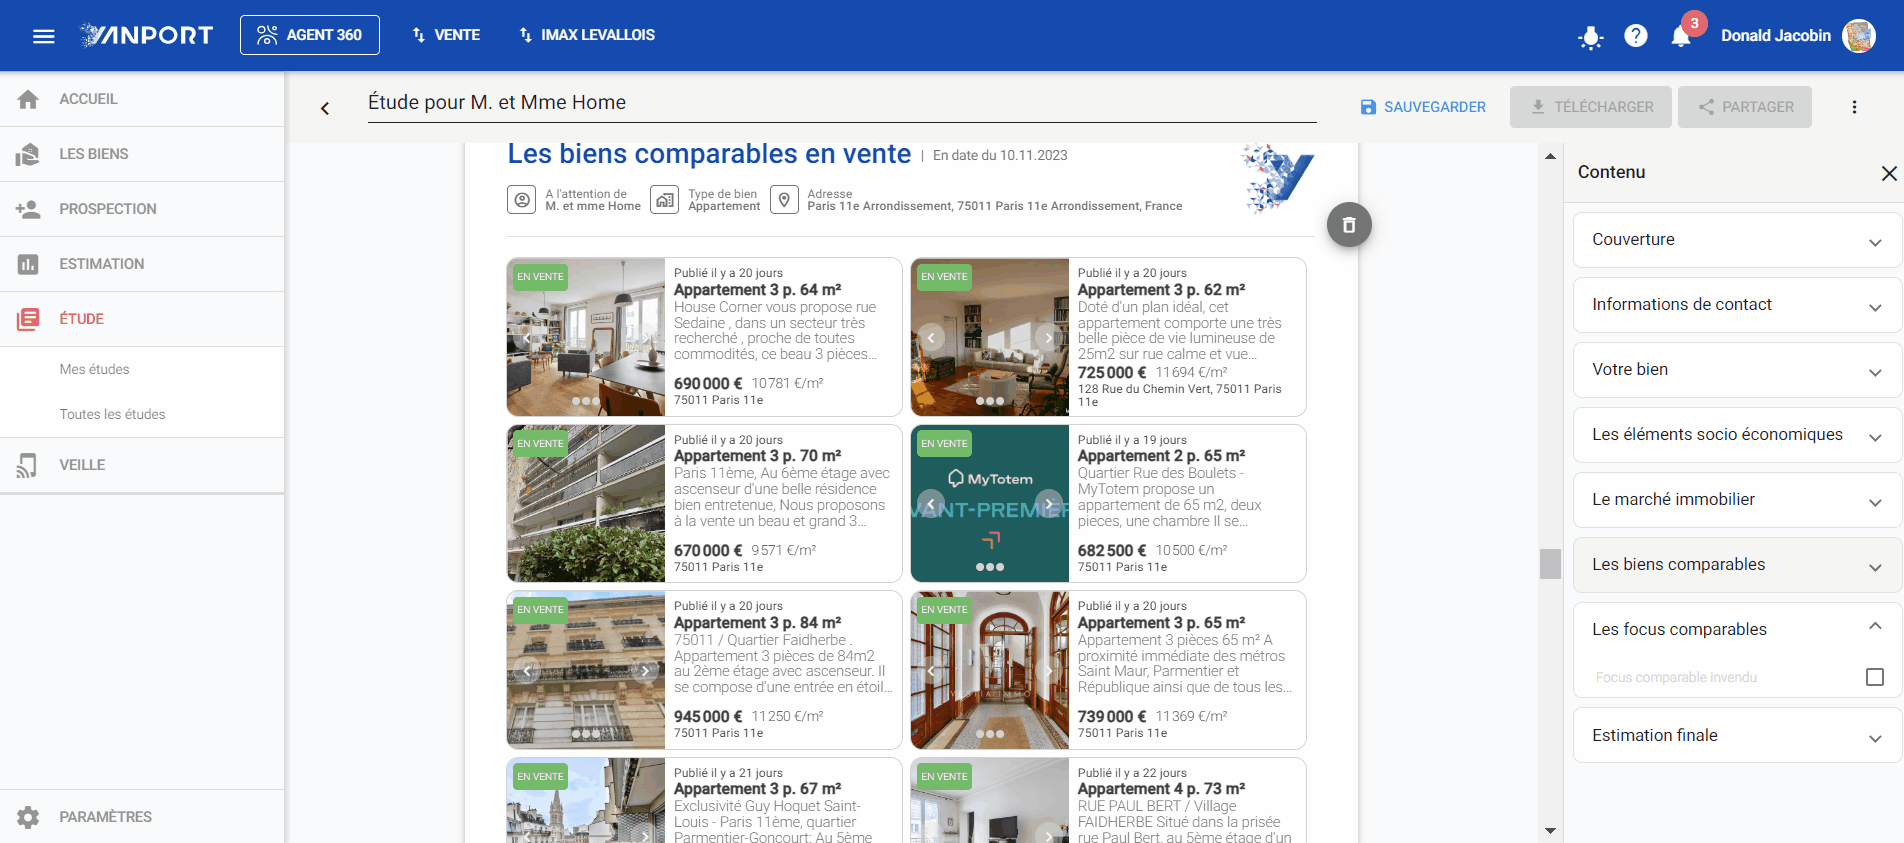Image resolution: width=1904 pixels, height=843 pixels.
Task: Click the Étude library icon
Action: [28, 319]
